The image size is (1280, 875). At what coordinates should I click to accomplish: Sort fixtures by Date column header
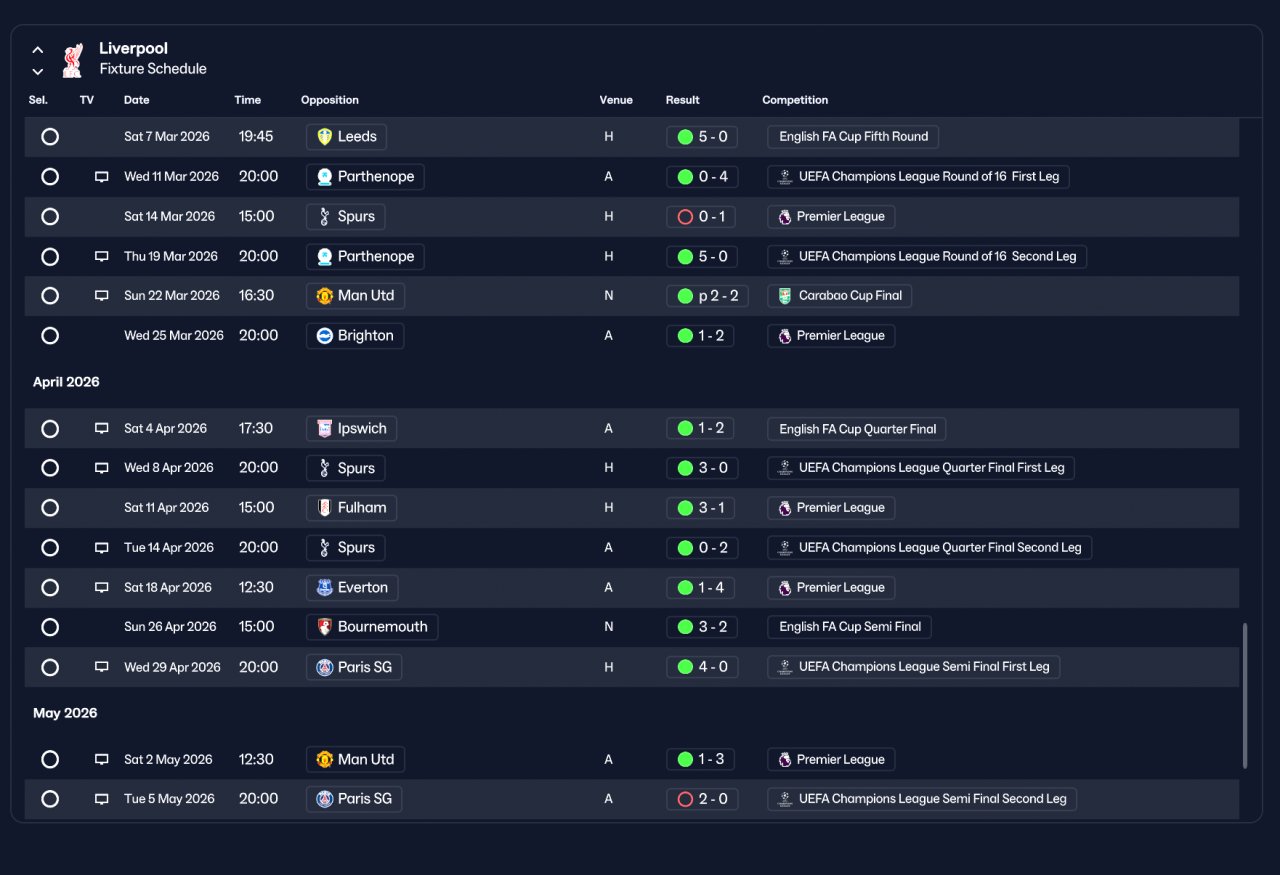click(137, 100)
